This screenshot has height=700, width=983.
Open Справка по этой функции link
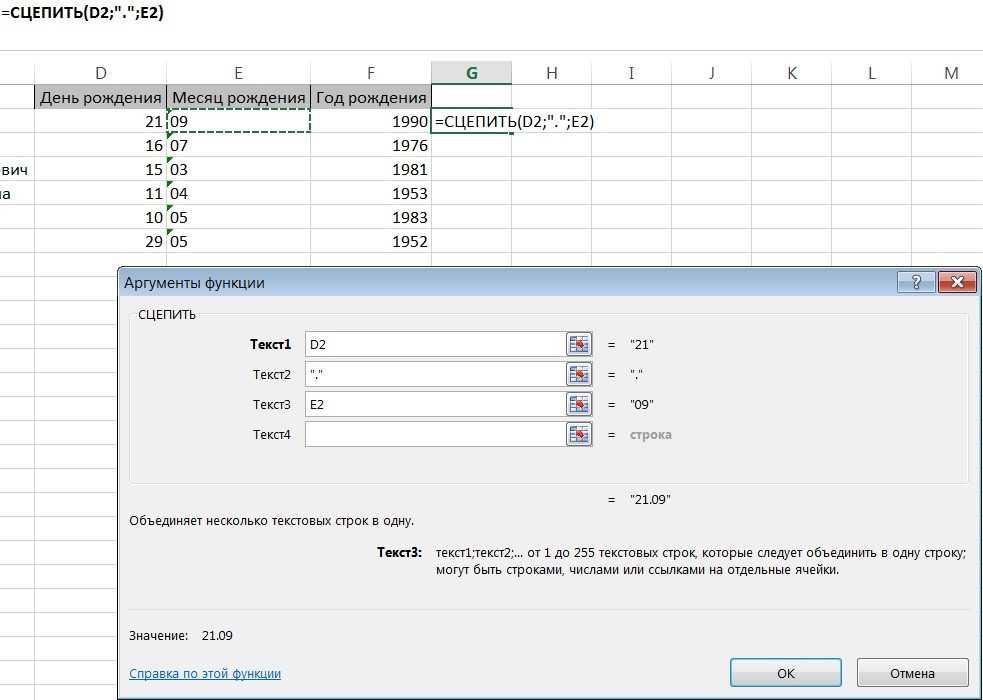pos(205,674)
